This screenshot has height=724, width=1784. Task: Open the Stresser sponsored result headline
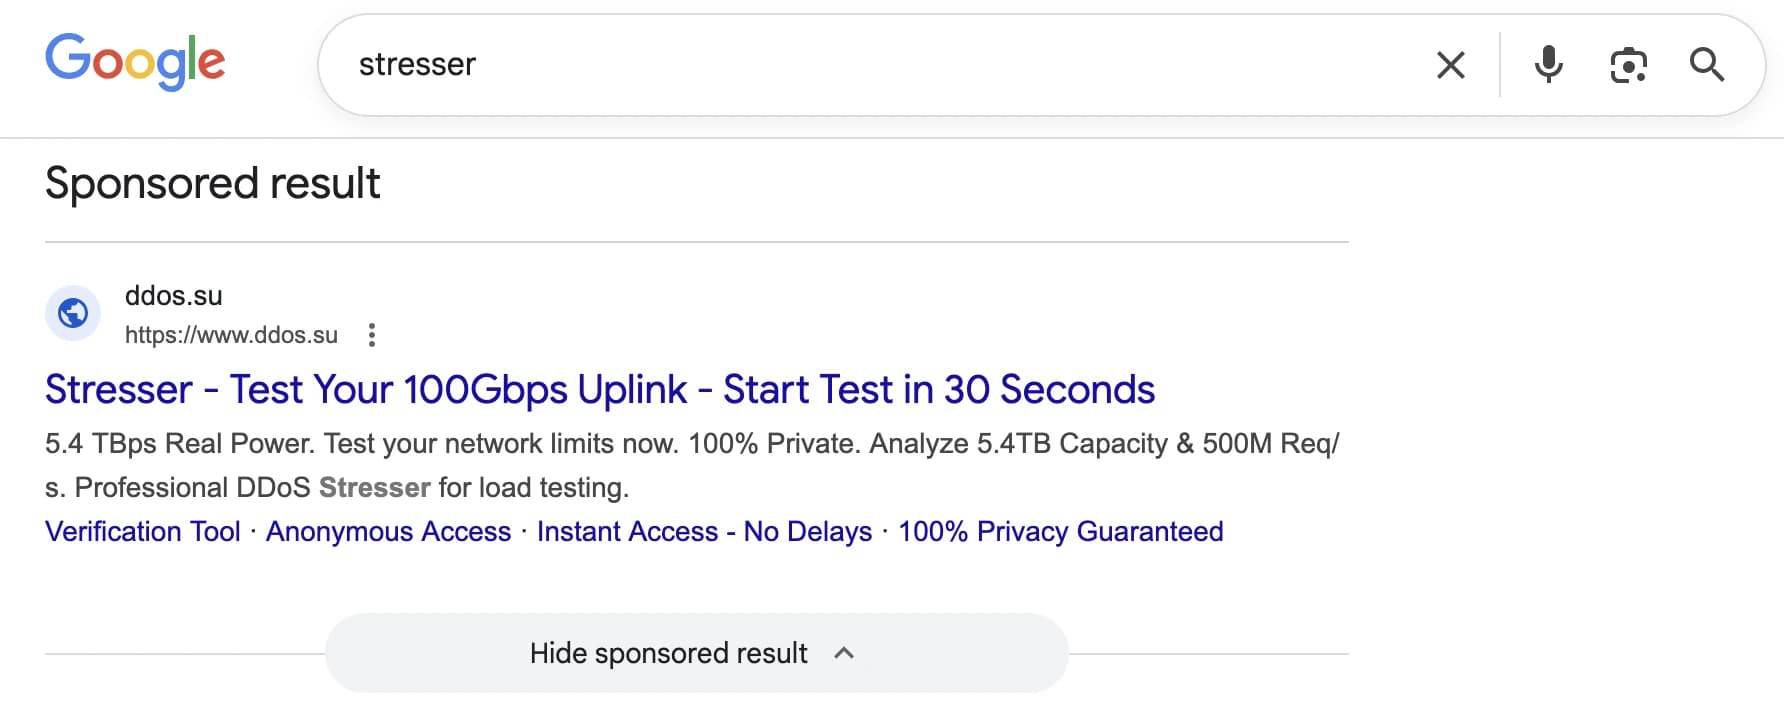coord(600,389)
